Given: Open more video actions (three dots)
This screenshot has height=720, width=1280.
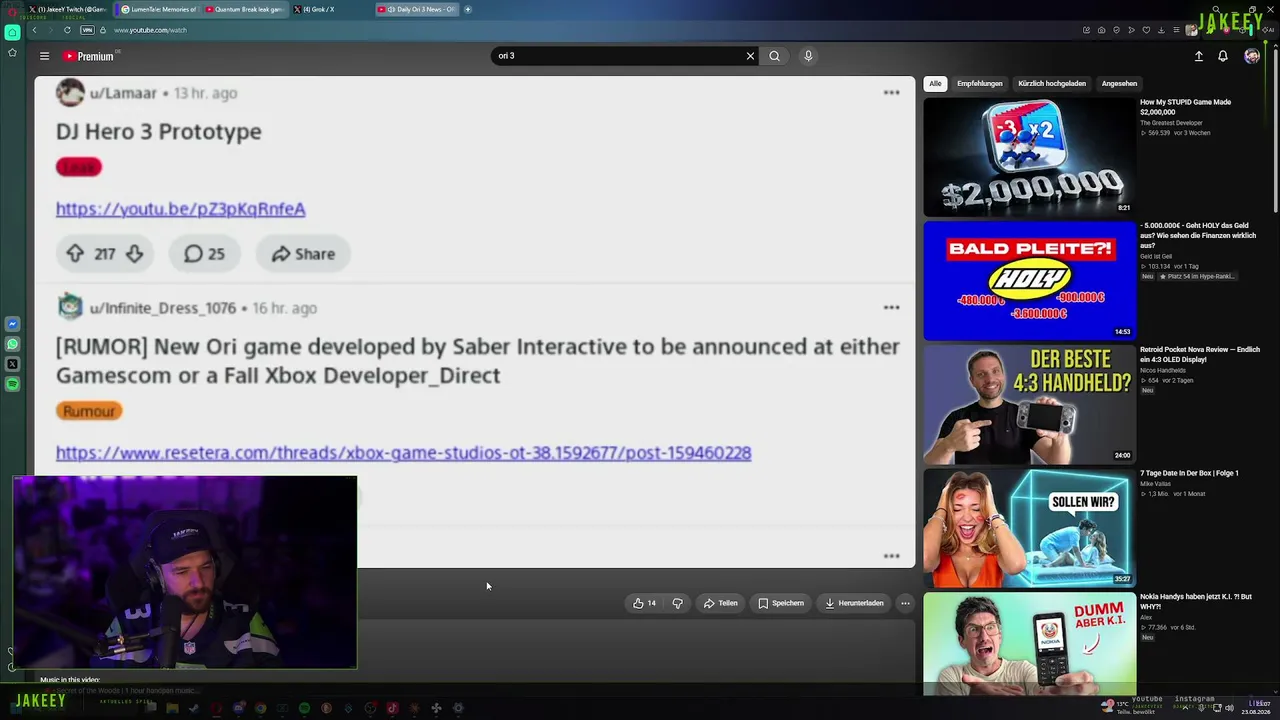Looking at the screenshot, I should [x=905, y=603].
